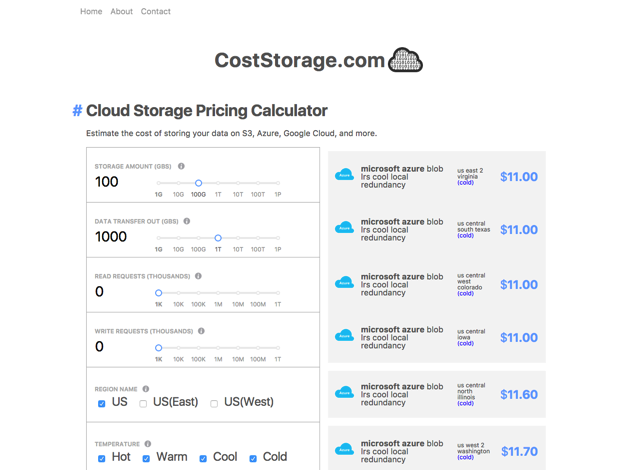Click the CostStorage.com title text
The width and height of the screenshot is (640, 470).
pyautogui.click(x=300, y=60)
